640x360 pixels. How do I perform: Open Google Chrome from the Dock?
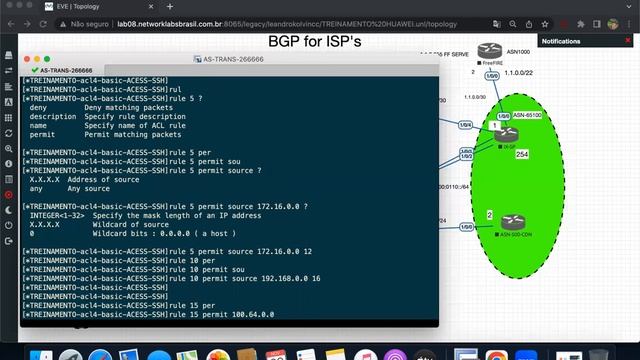pyautogui.click(x=496, y=355)
